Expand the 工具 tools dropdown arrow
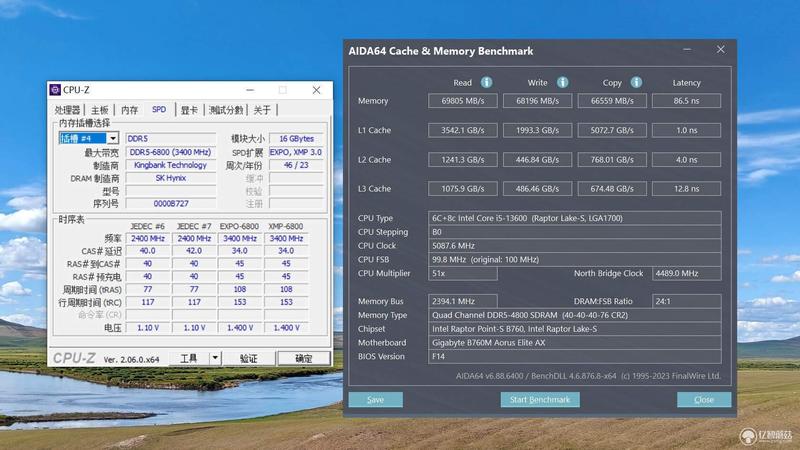Image resolution: width=800 pixels, height=450 pixels. (x=215, y=358)
